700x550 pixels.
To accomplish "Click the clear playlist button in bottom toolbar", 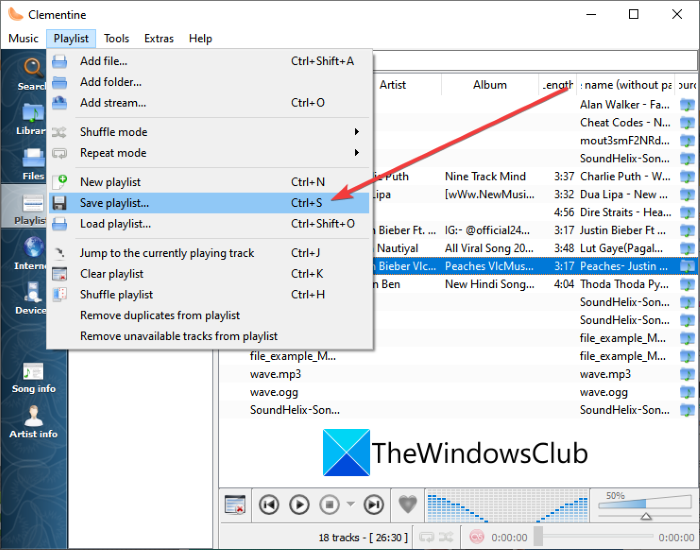I will (x=235, y=504).
